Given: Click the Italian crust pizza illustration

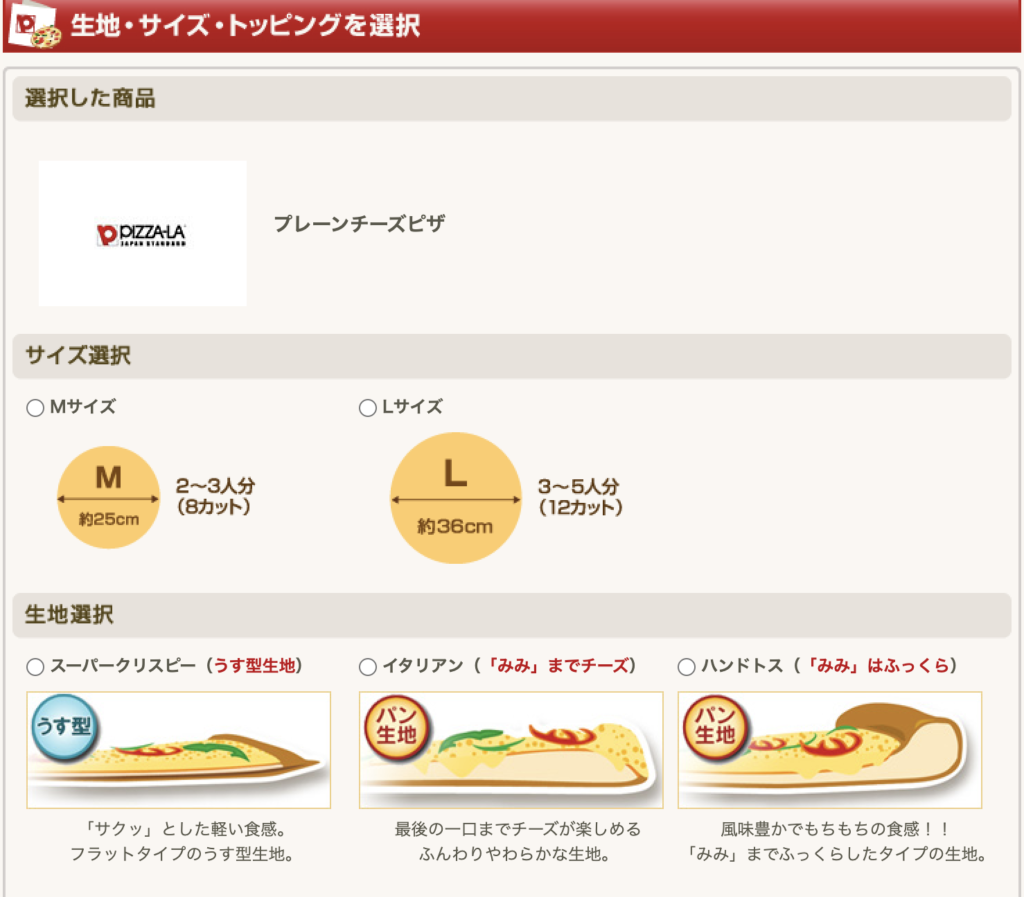Looking at the screenshot, I should click(x=530, y=755).
